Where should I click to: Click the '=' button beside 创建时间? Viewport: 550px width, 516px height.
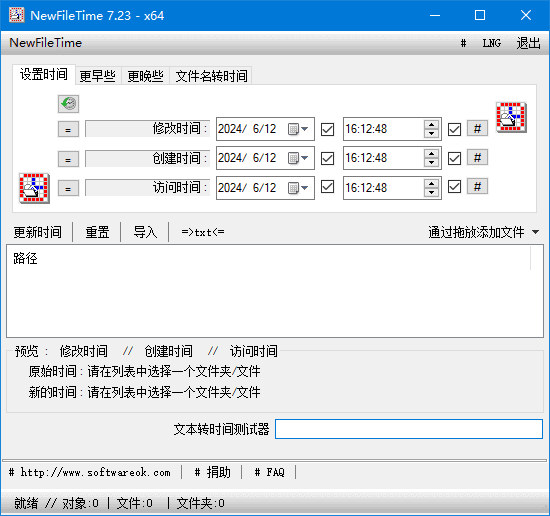point(68,159)
